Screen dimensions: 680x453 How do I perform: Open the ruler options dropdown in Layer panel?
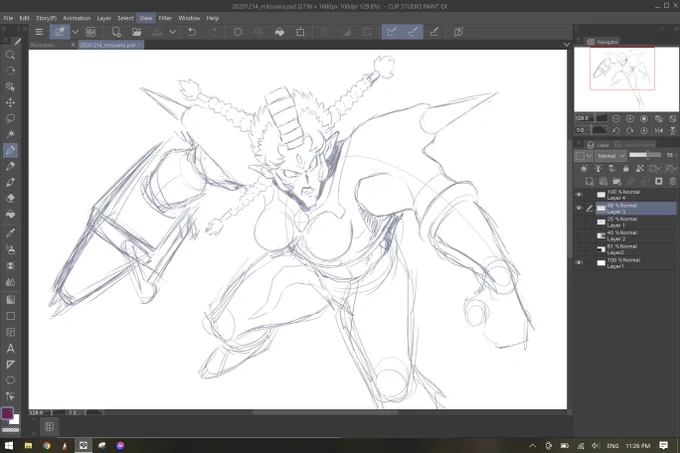pos(671,168)
